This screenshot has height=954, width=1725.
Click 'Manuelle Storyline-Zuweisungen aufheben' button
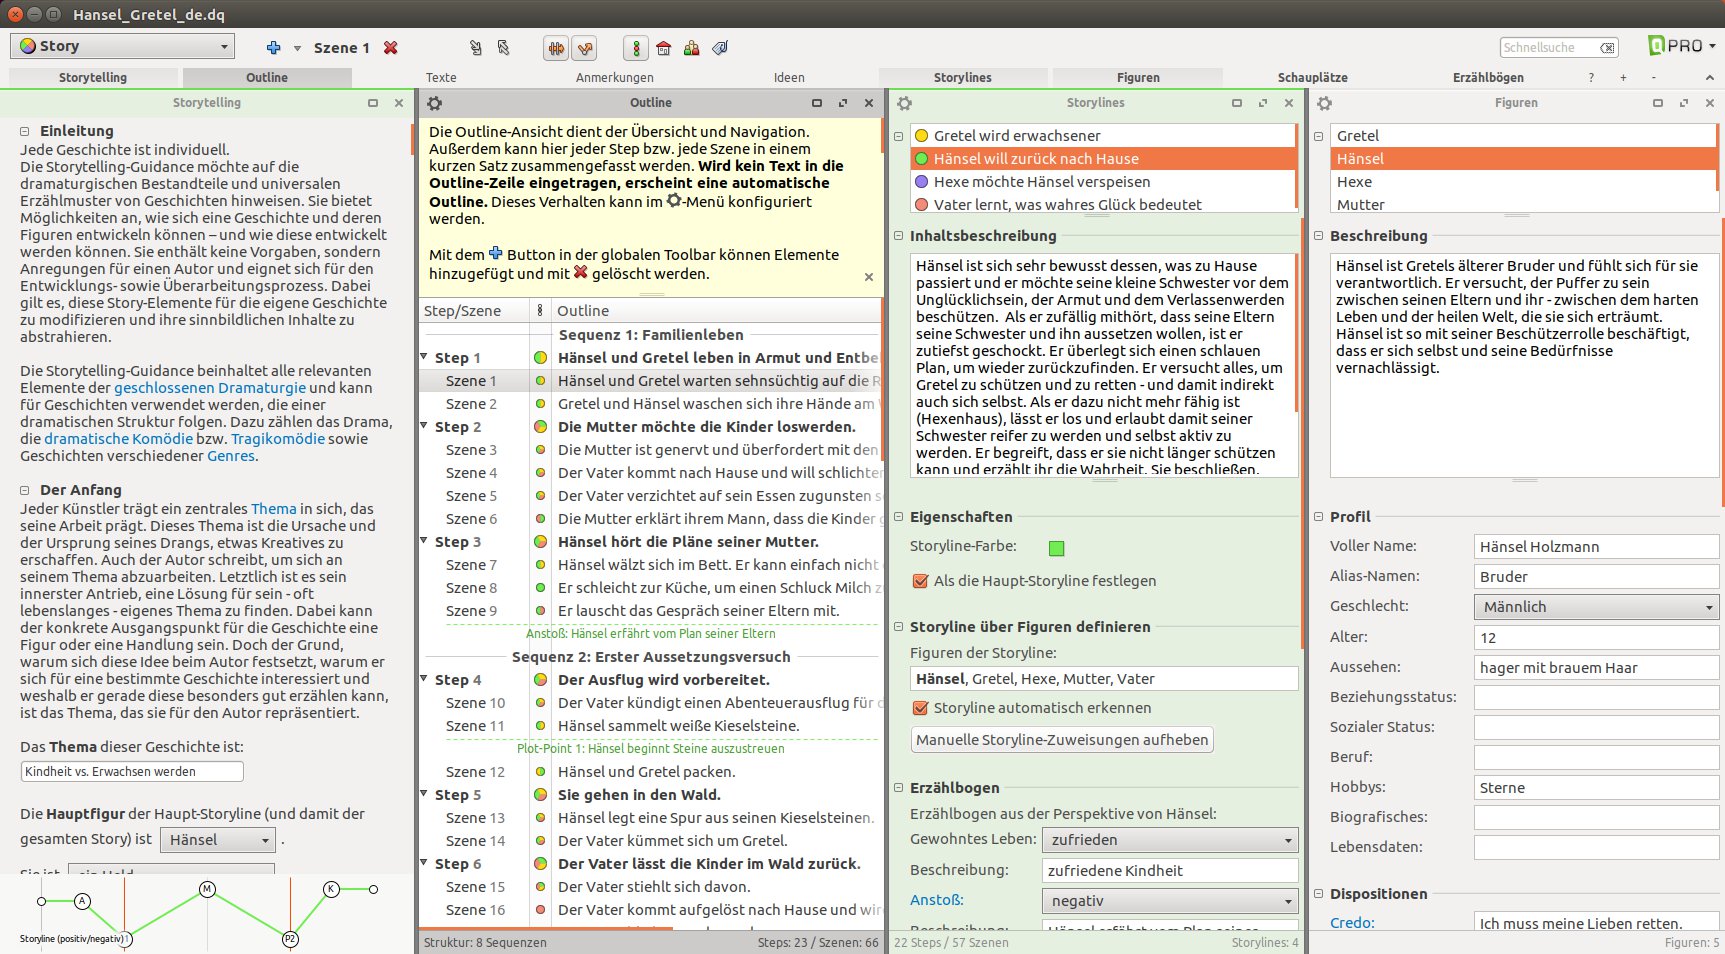coord(1062,740)
